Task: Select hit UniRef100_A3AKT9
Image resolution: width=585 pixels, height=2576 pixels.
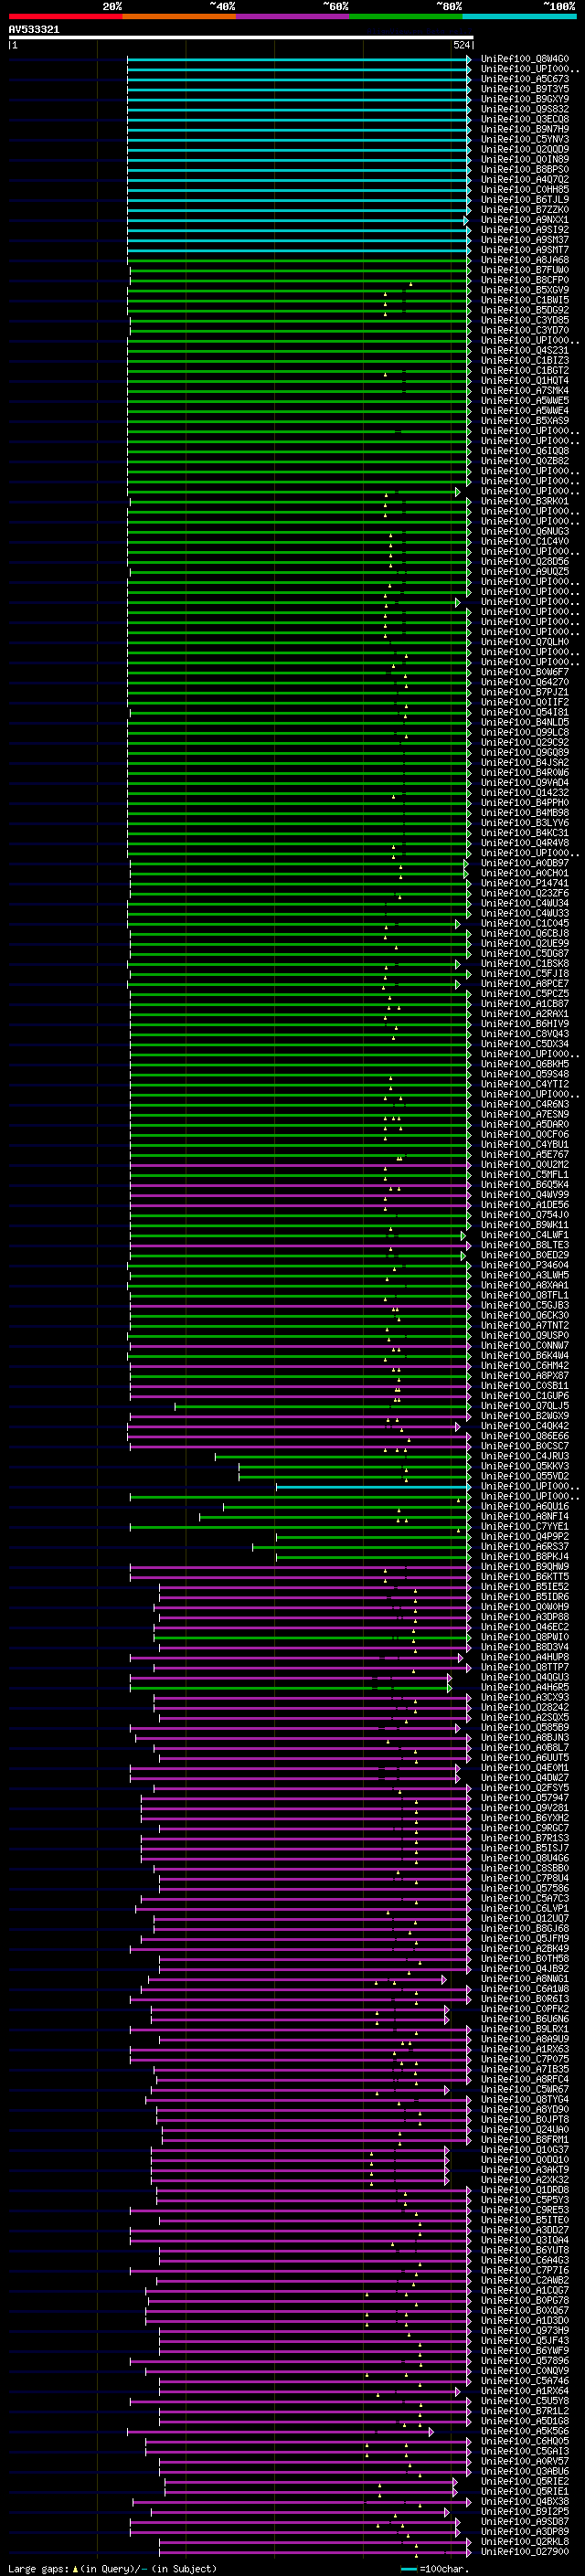Action: tap(524, 2169)
